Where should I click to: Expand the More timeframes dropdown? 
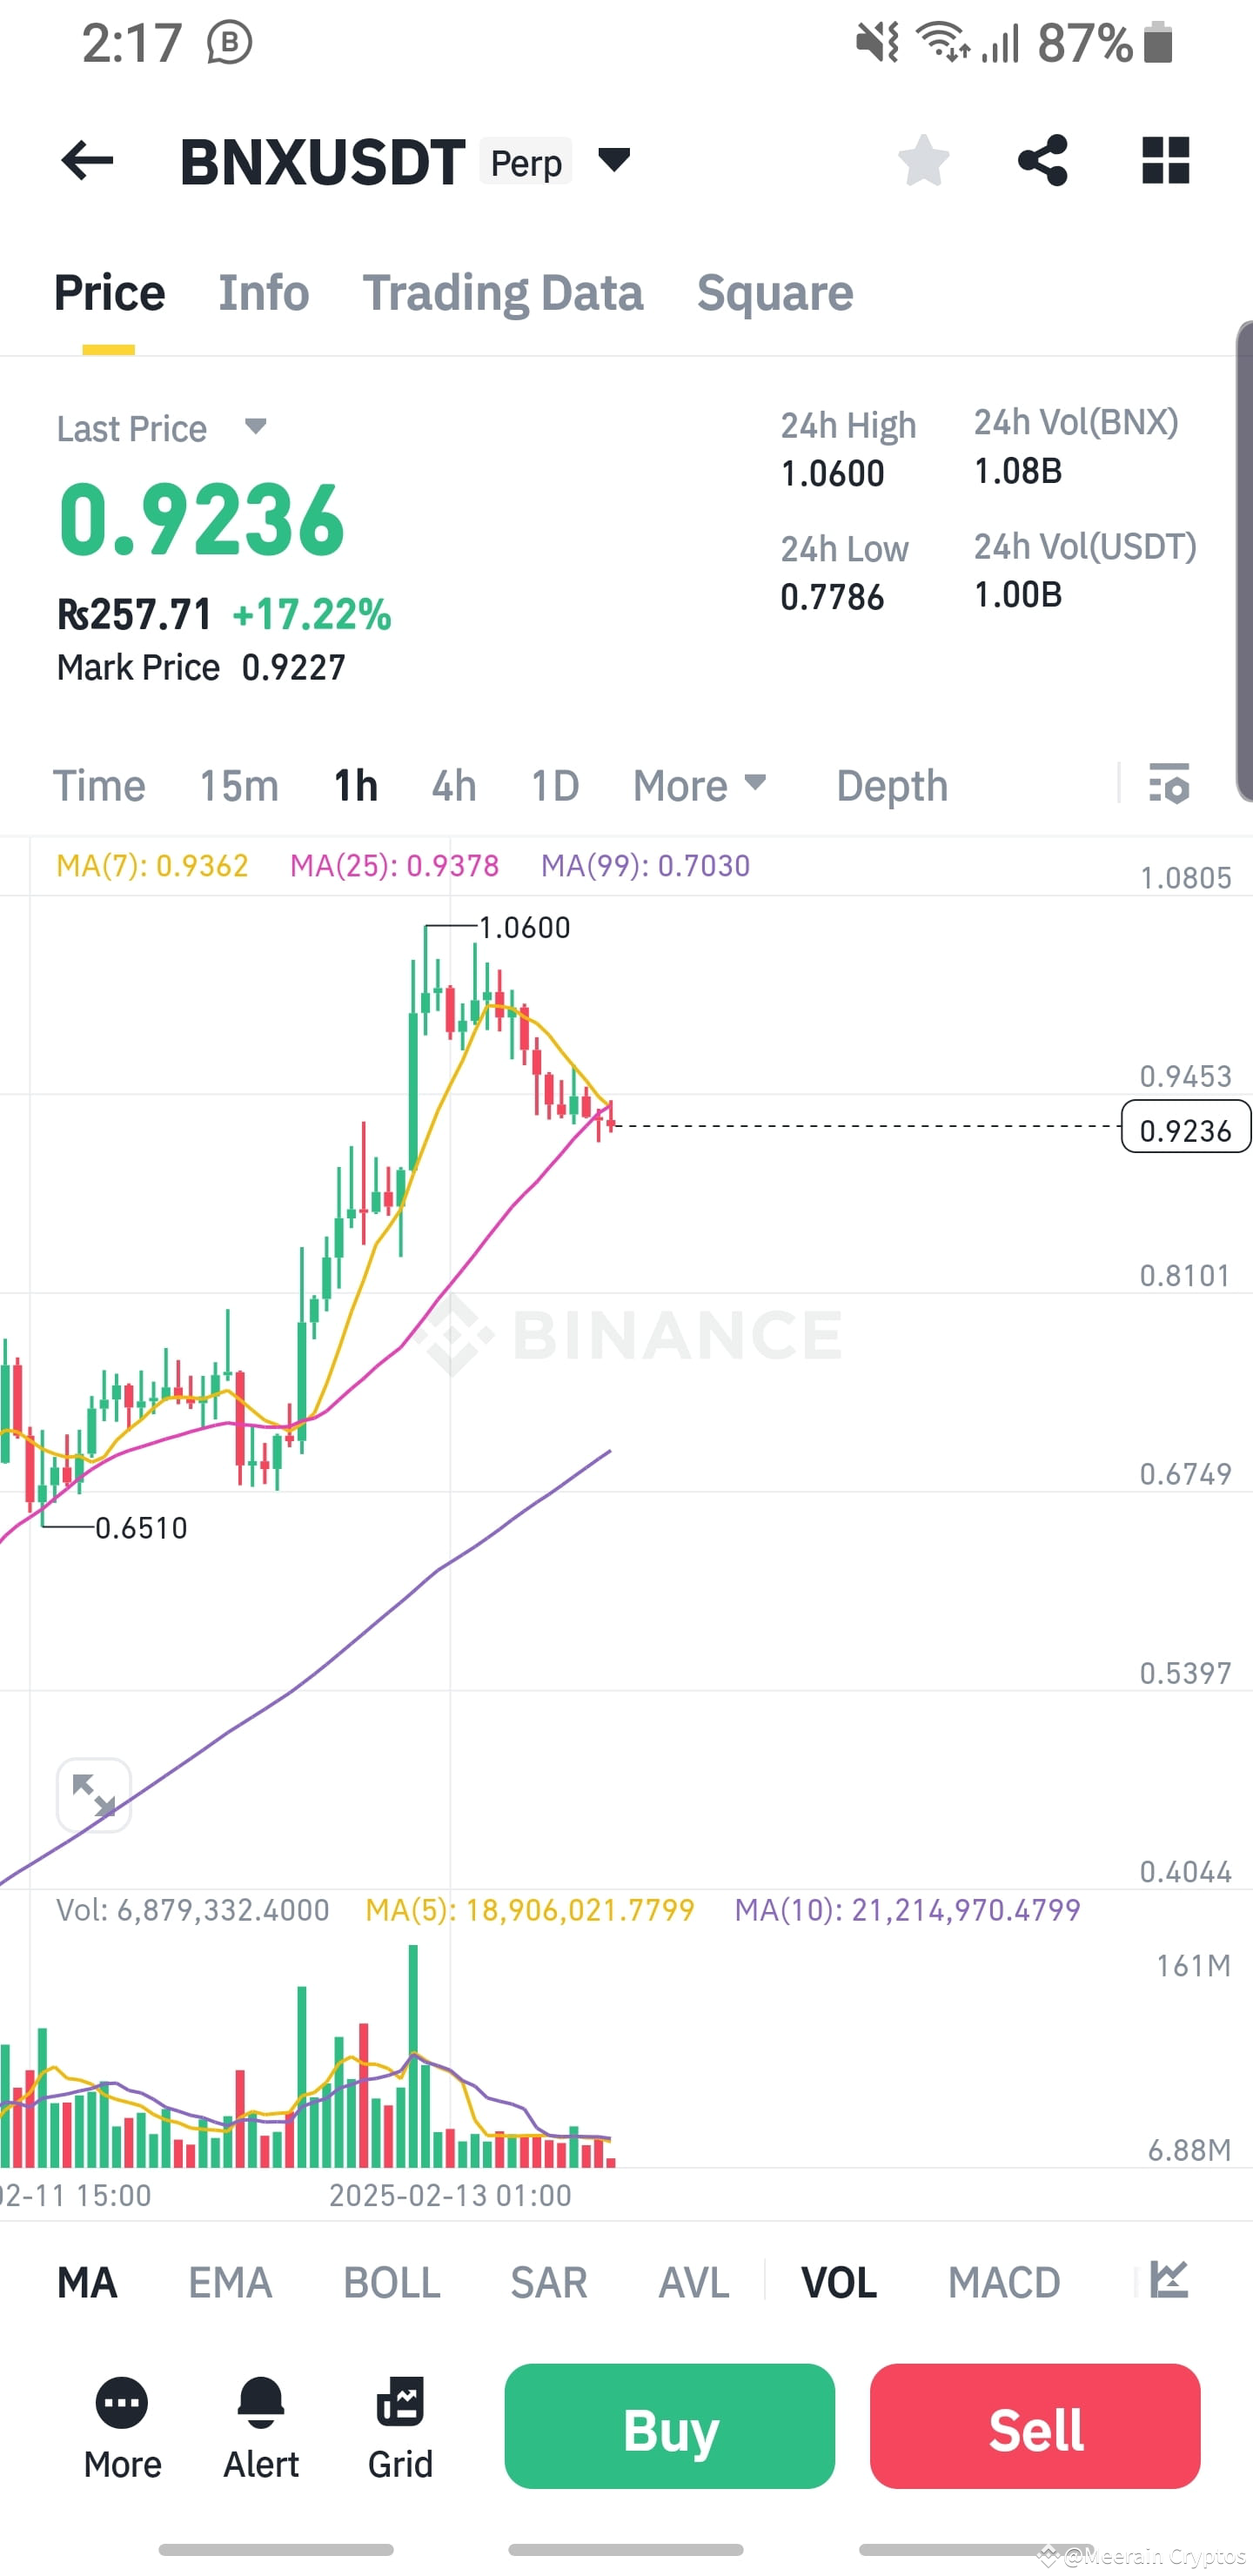[x=700, y=786]
